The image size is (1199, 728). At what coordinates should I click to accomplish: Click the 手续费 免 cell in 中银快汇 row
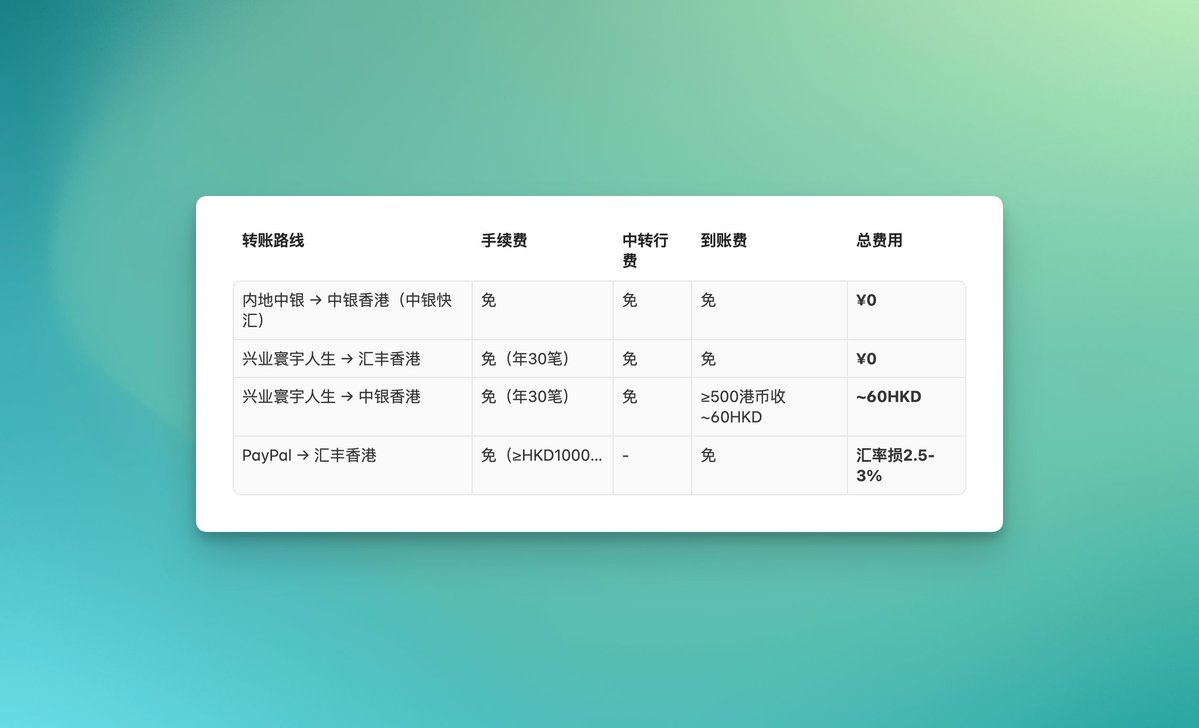click(489, 301)
